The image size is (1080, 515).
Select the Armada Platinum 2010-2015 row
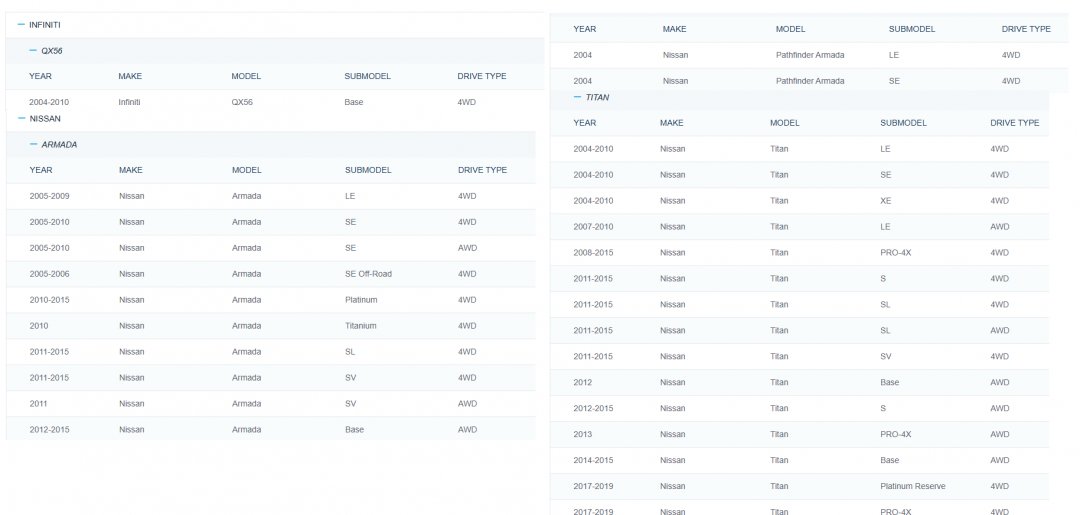coord(270,300)
